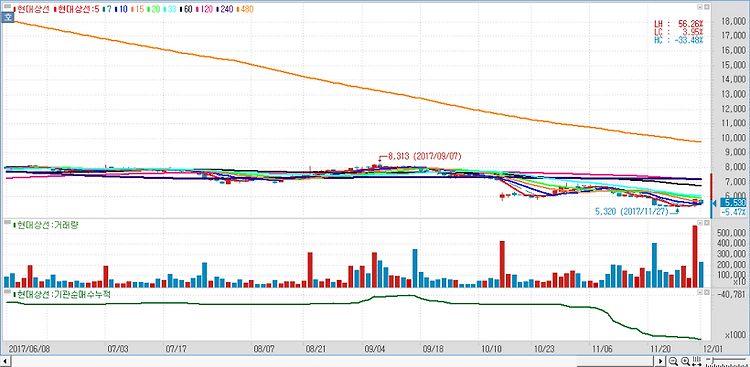Click the zoom in magnifier icon
This screenshot has width=750, height=367.
click(x=685, y=361)
